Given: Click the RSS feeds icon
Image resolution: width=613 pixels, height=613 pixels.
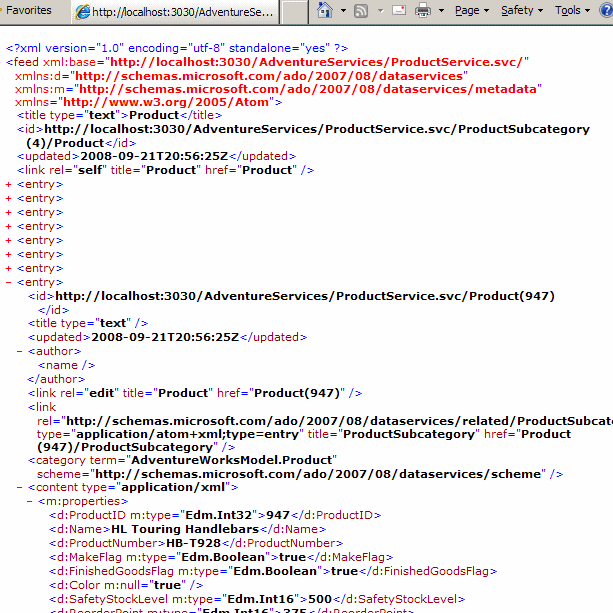Looking at the screenshot, I should tap(361, 11).
